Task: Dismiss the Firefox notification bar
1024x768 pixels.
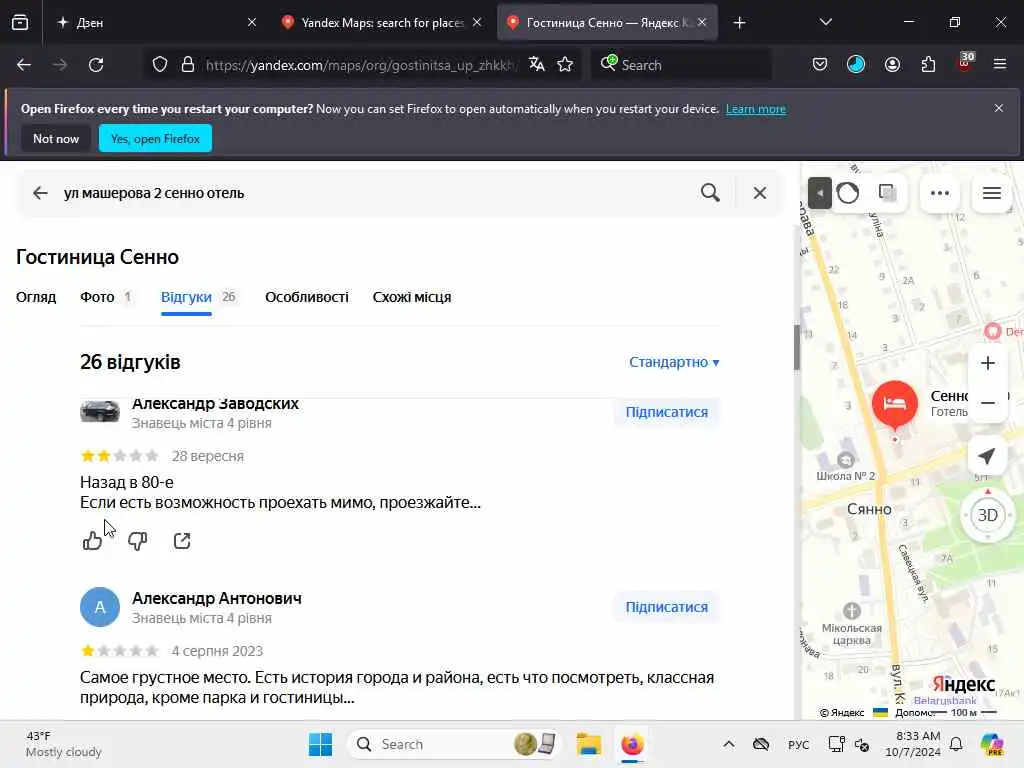Action: [x=999, y=108]
